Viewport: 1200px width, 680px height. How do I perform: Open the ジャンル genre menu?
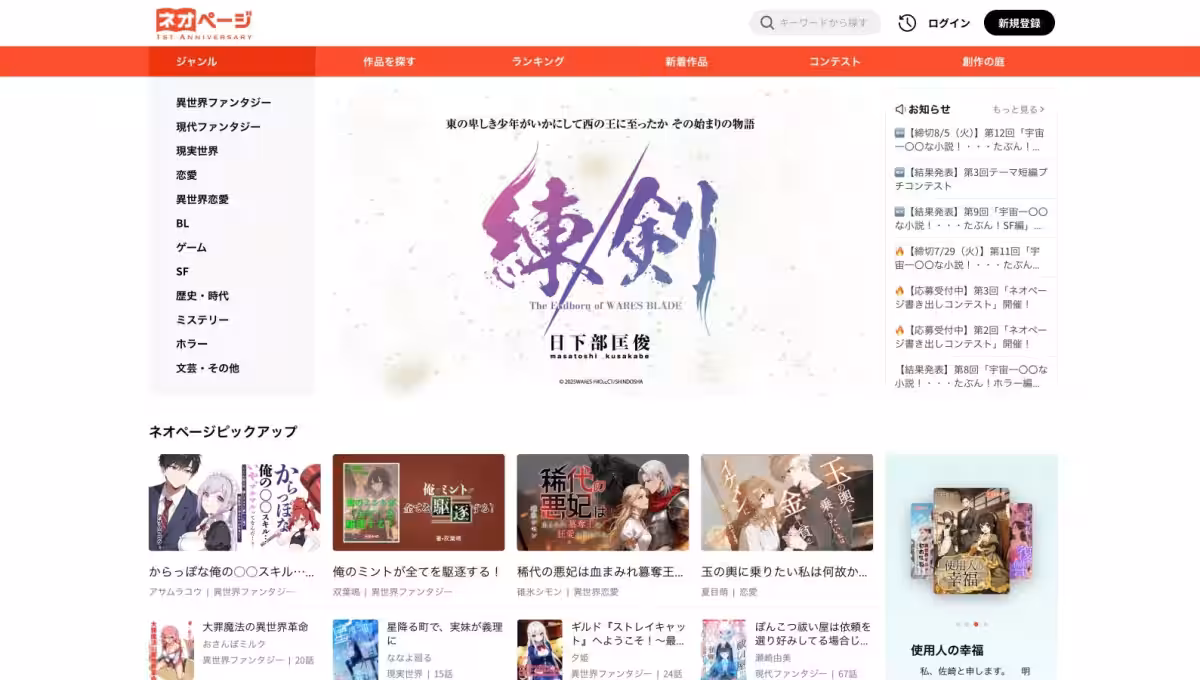pyautogui.click(x=197, y=62)
